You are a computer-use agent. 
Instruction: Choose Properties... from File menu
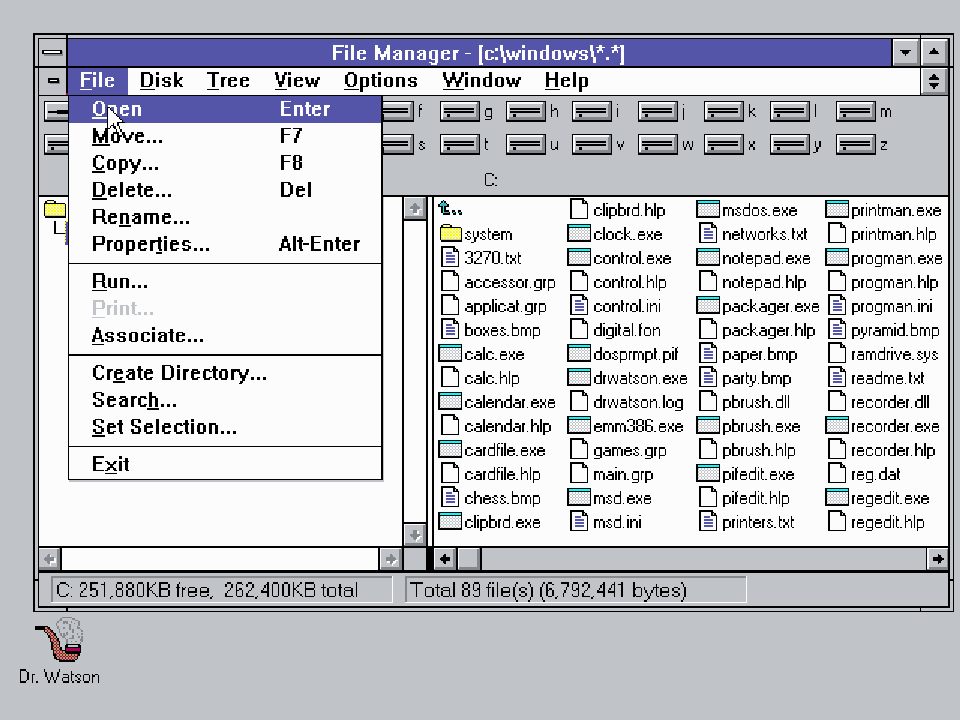pyautogui.click(x=225, y=244)
